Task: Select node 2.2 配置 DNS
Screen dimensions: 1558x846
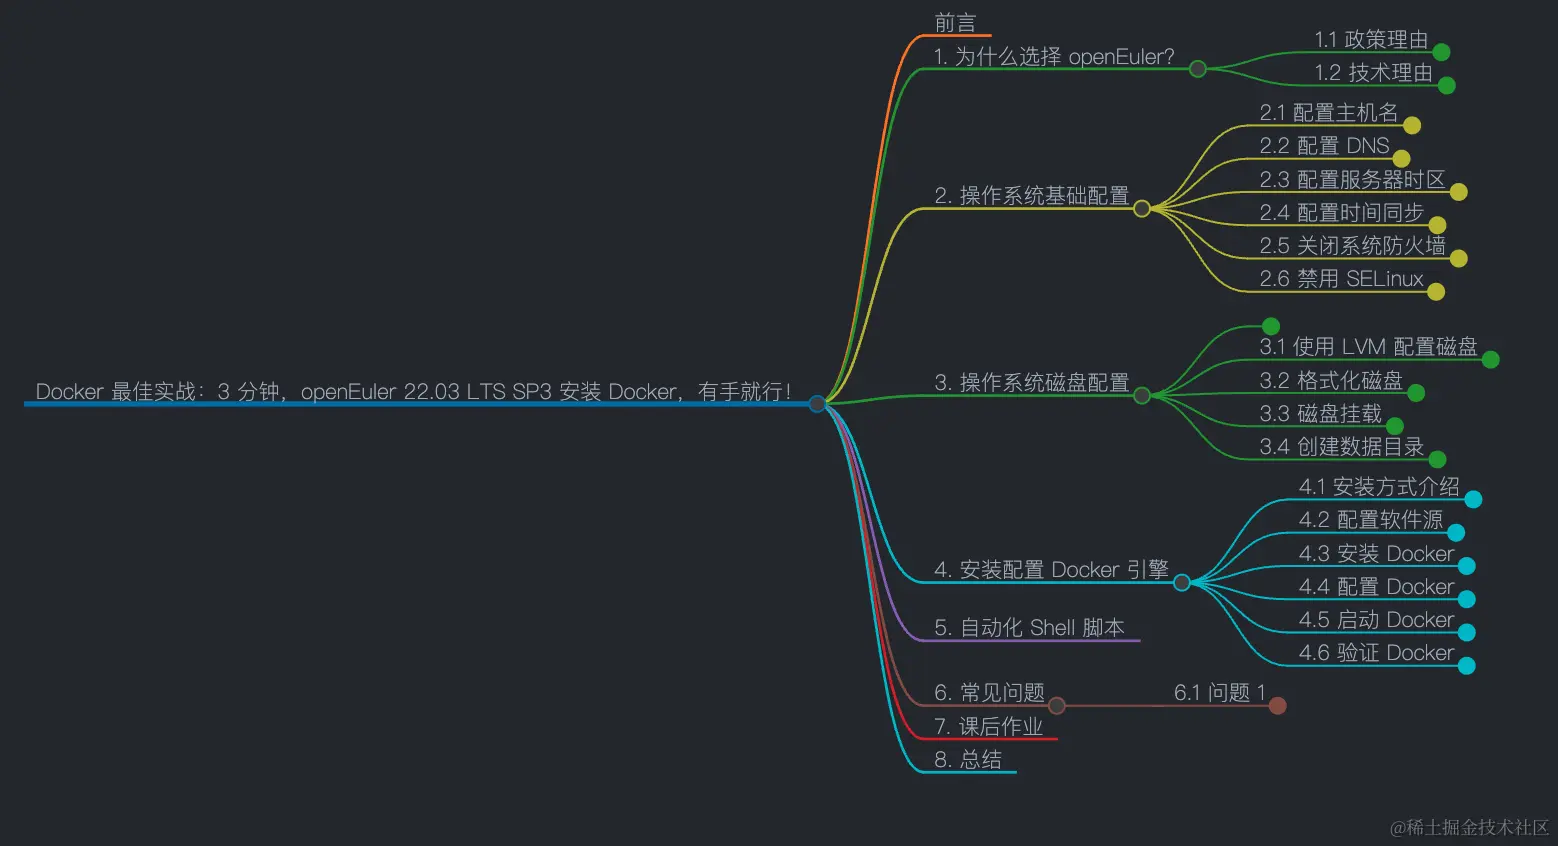Action: click(x=1324, y=146)
